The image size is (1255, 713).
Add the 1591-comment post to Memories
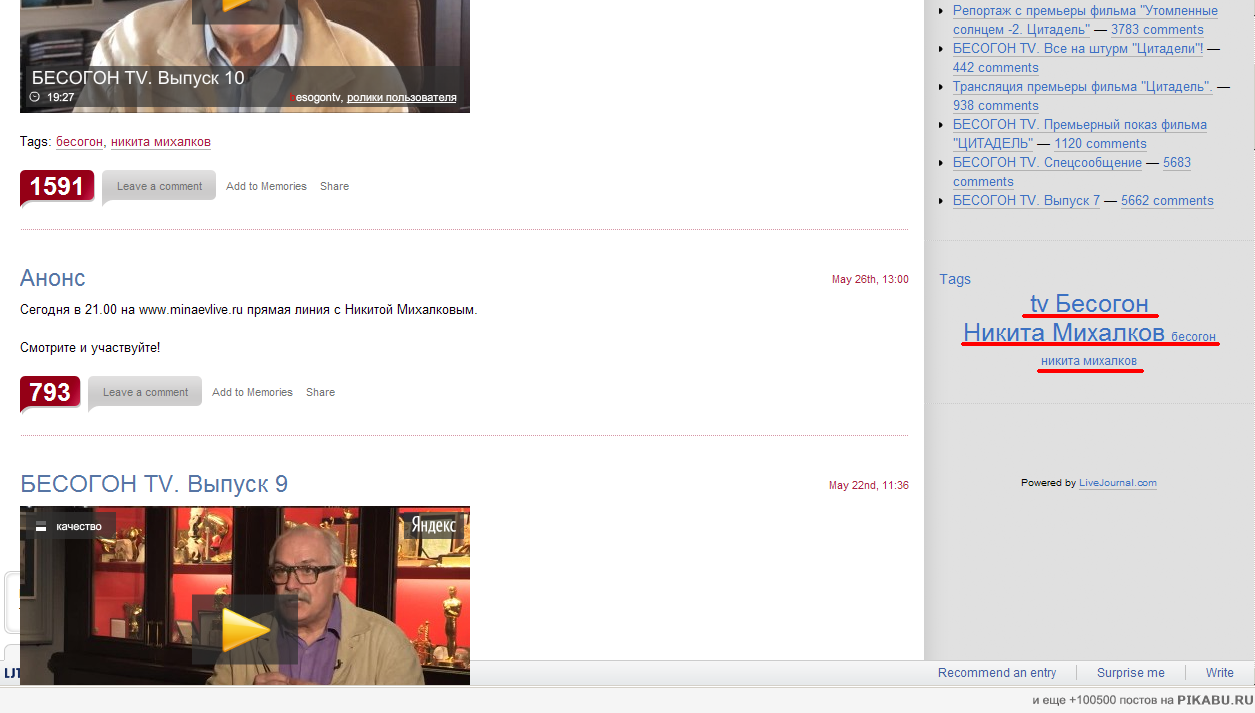266,186
